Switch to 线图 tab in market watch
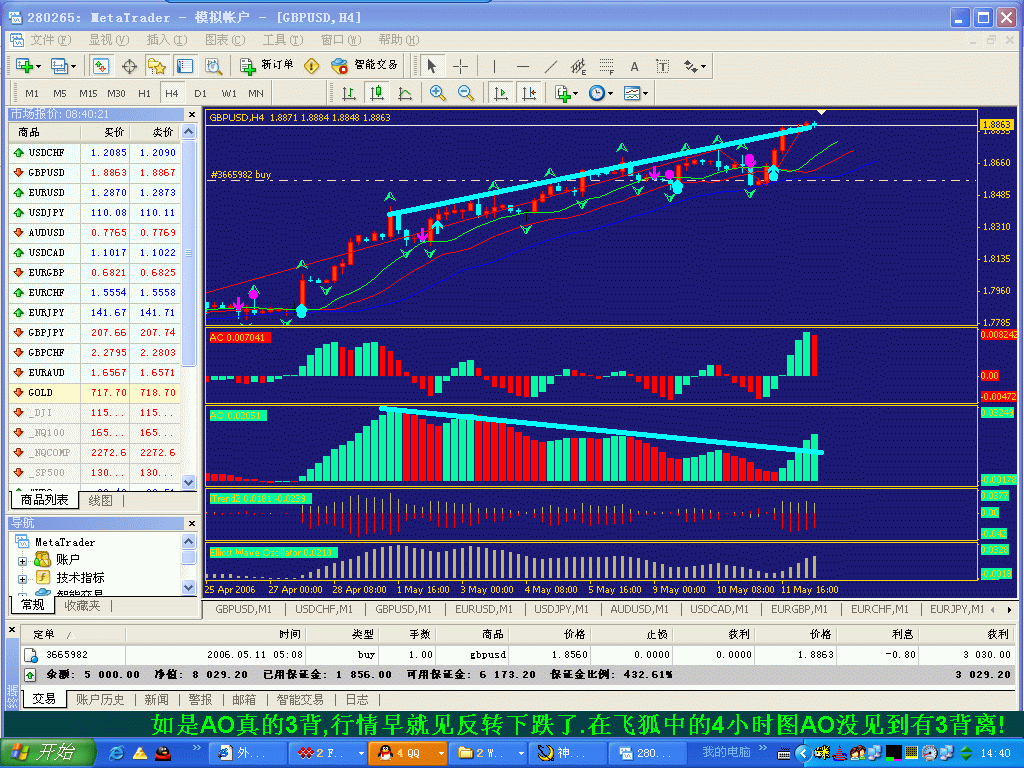The height and width of the screenshot is (768, 1024). coord(101,501)
